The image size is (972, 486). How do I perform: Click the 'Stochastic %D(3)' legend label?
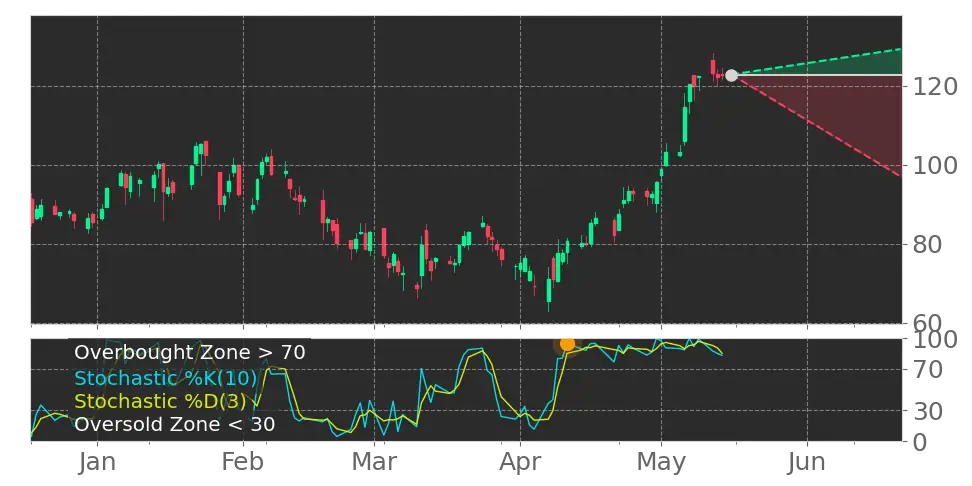tap(162, 402)
